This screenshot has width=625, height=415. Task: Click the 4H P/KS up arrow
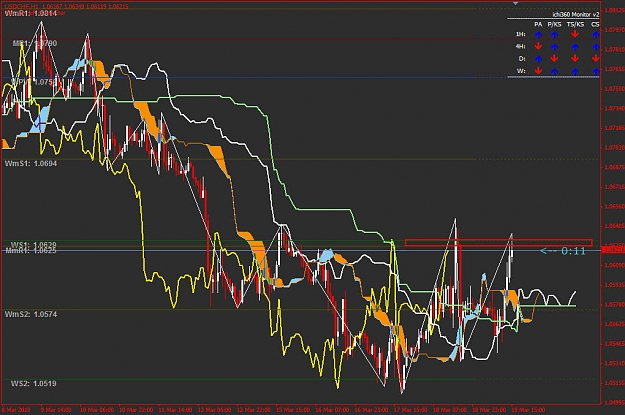coord(554,47)
